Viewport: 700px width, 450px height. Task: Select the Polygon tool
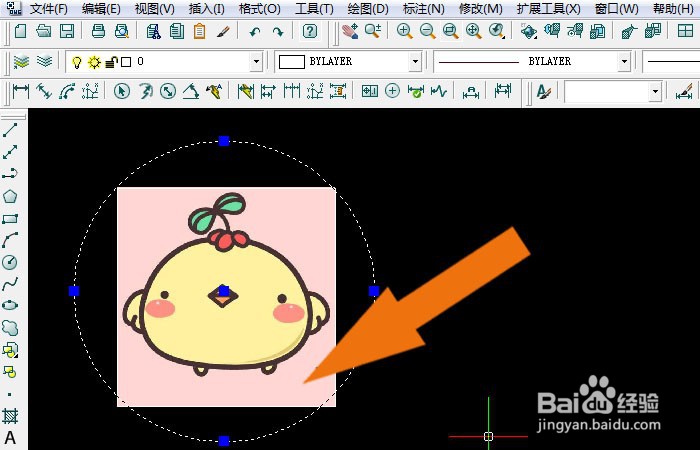[x=10, y=196]
